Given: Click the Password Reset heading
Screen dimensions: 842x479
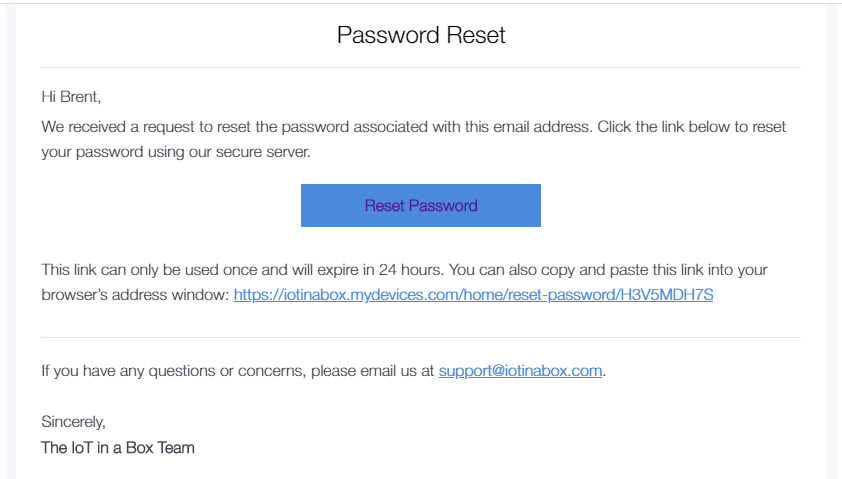Looking at the screenshot, I should click(421, 36).
